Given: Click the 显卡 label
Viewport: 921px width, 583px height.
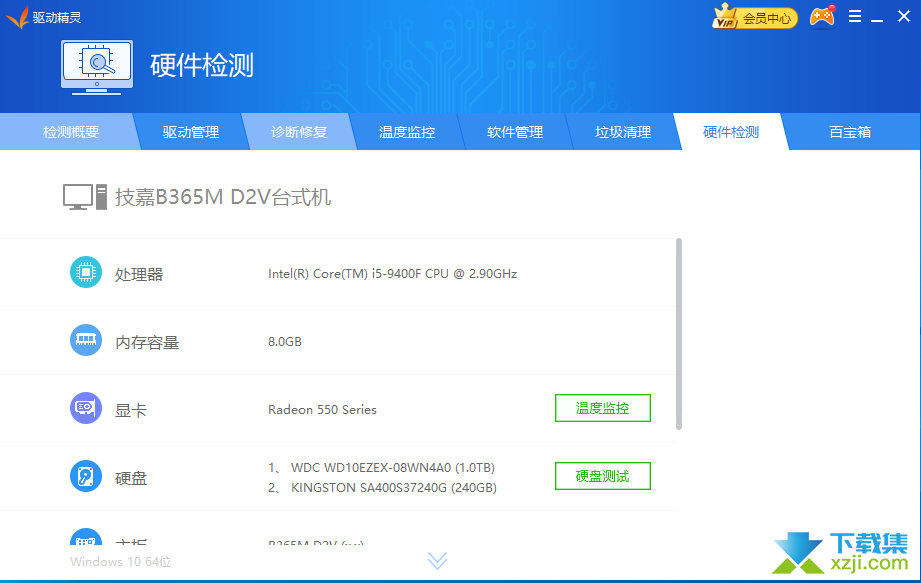Looking at the screenshot, I should pyautogui.click(x=130, y=410).
